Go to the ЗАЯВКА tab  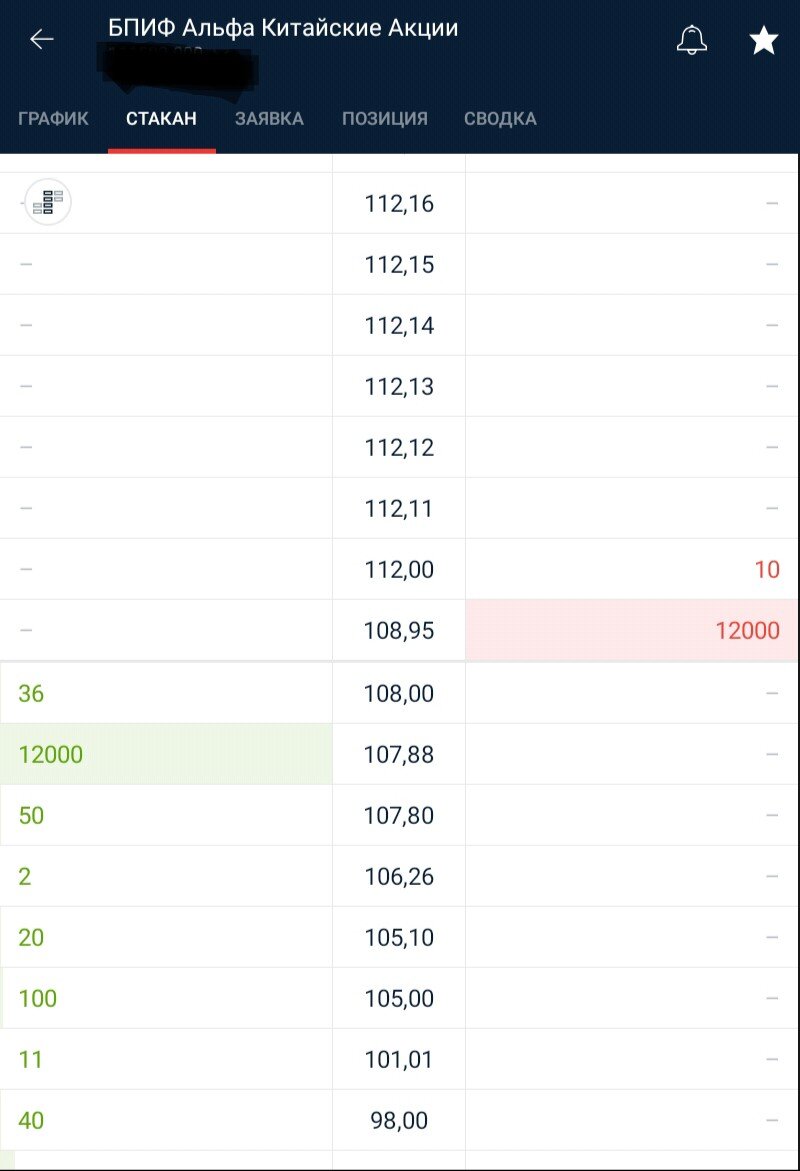pyautogui.click(x=270, y=119)
